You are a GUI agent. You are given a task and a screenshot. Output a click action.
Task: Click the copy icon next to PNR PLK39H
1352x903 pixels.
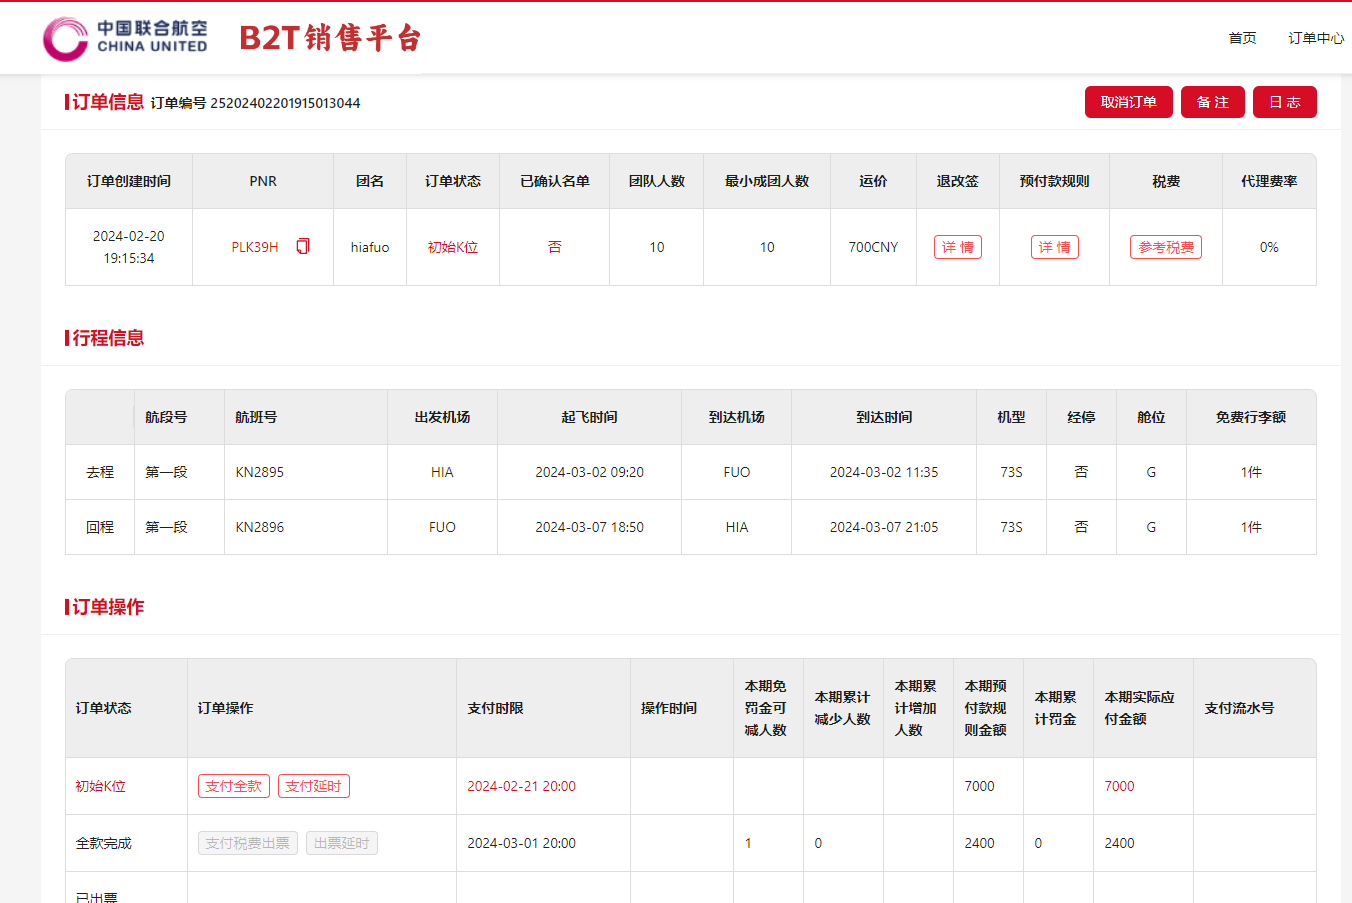click(303, 246)
